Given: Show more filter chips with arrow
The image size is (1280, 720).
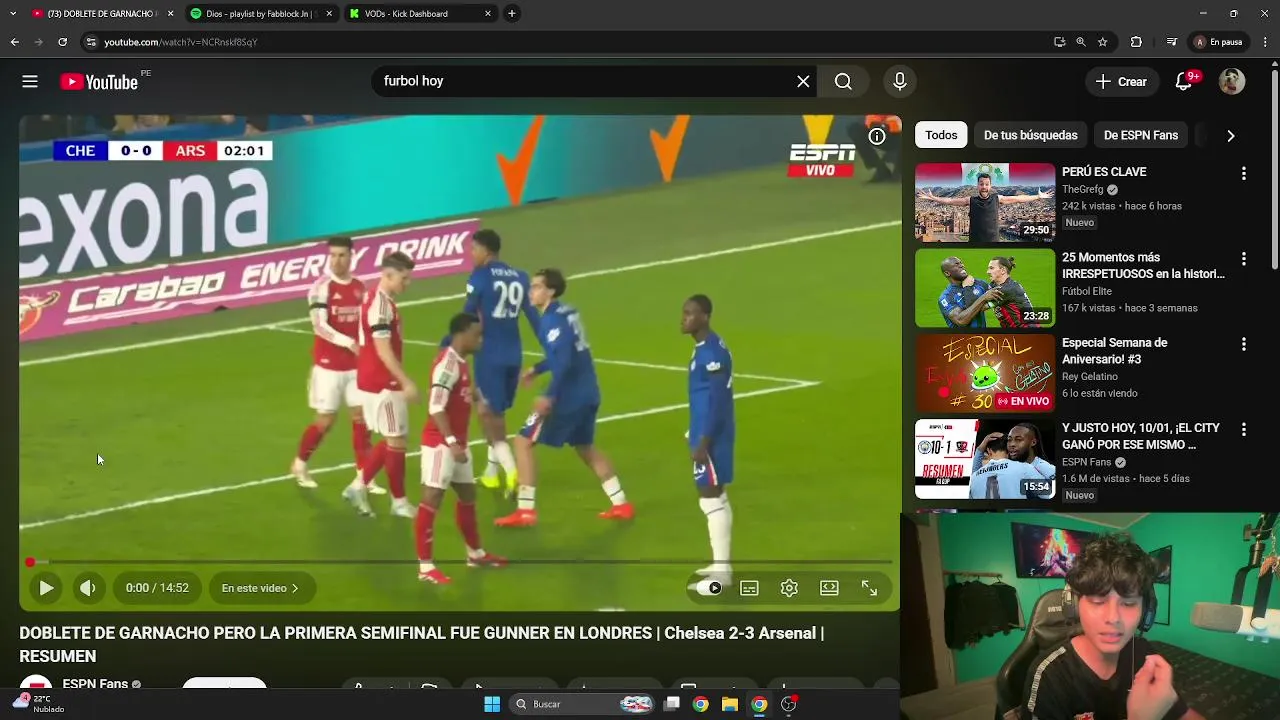Looking at the screenshot, I should [x=1231, y=135].
